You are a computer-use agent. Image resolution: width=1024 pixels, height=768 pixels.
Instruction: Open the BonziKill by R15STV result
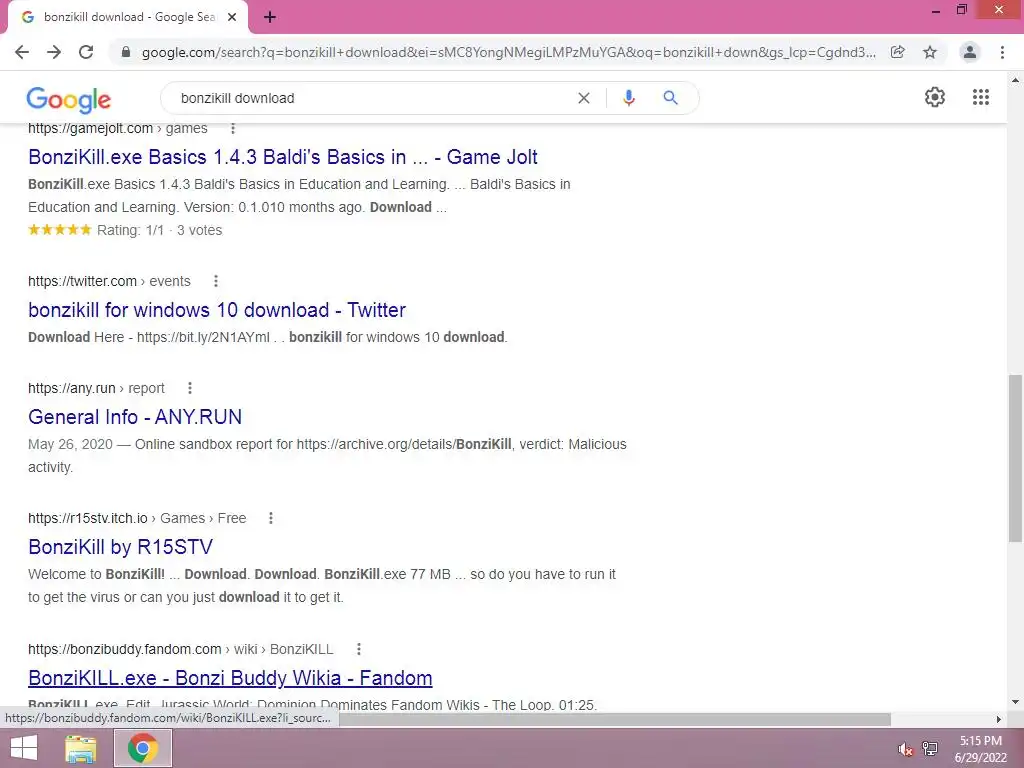[x=121, y=547]
